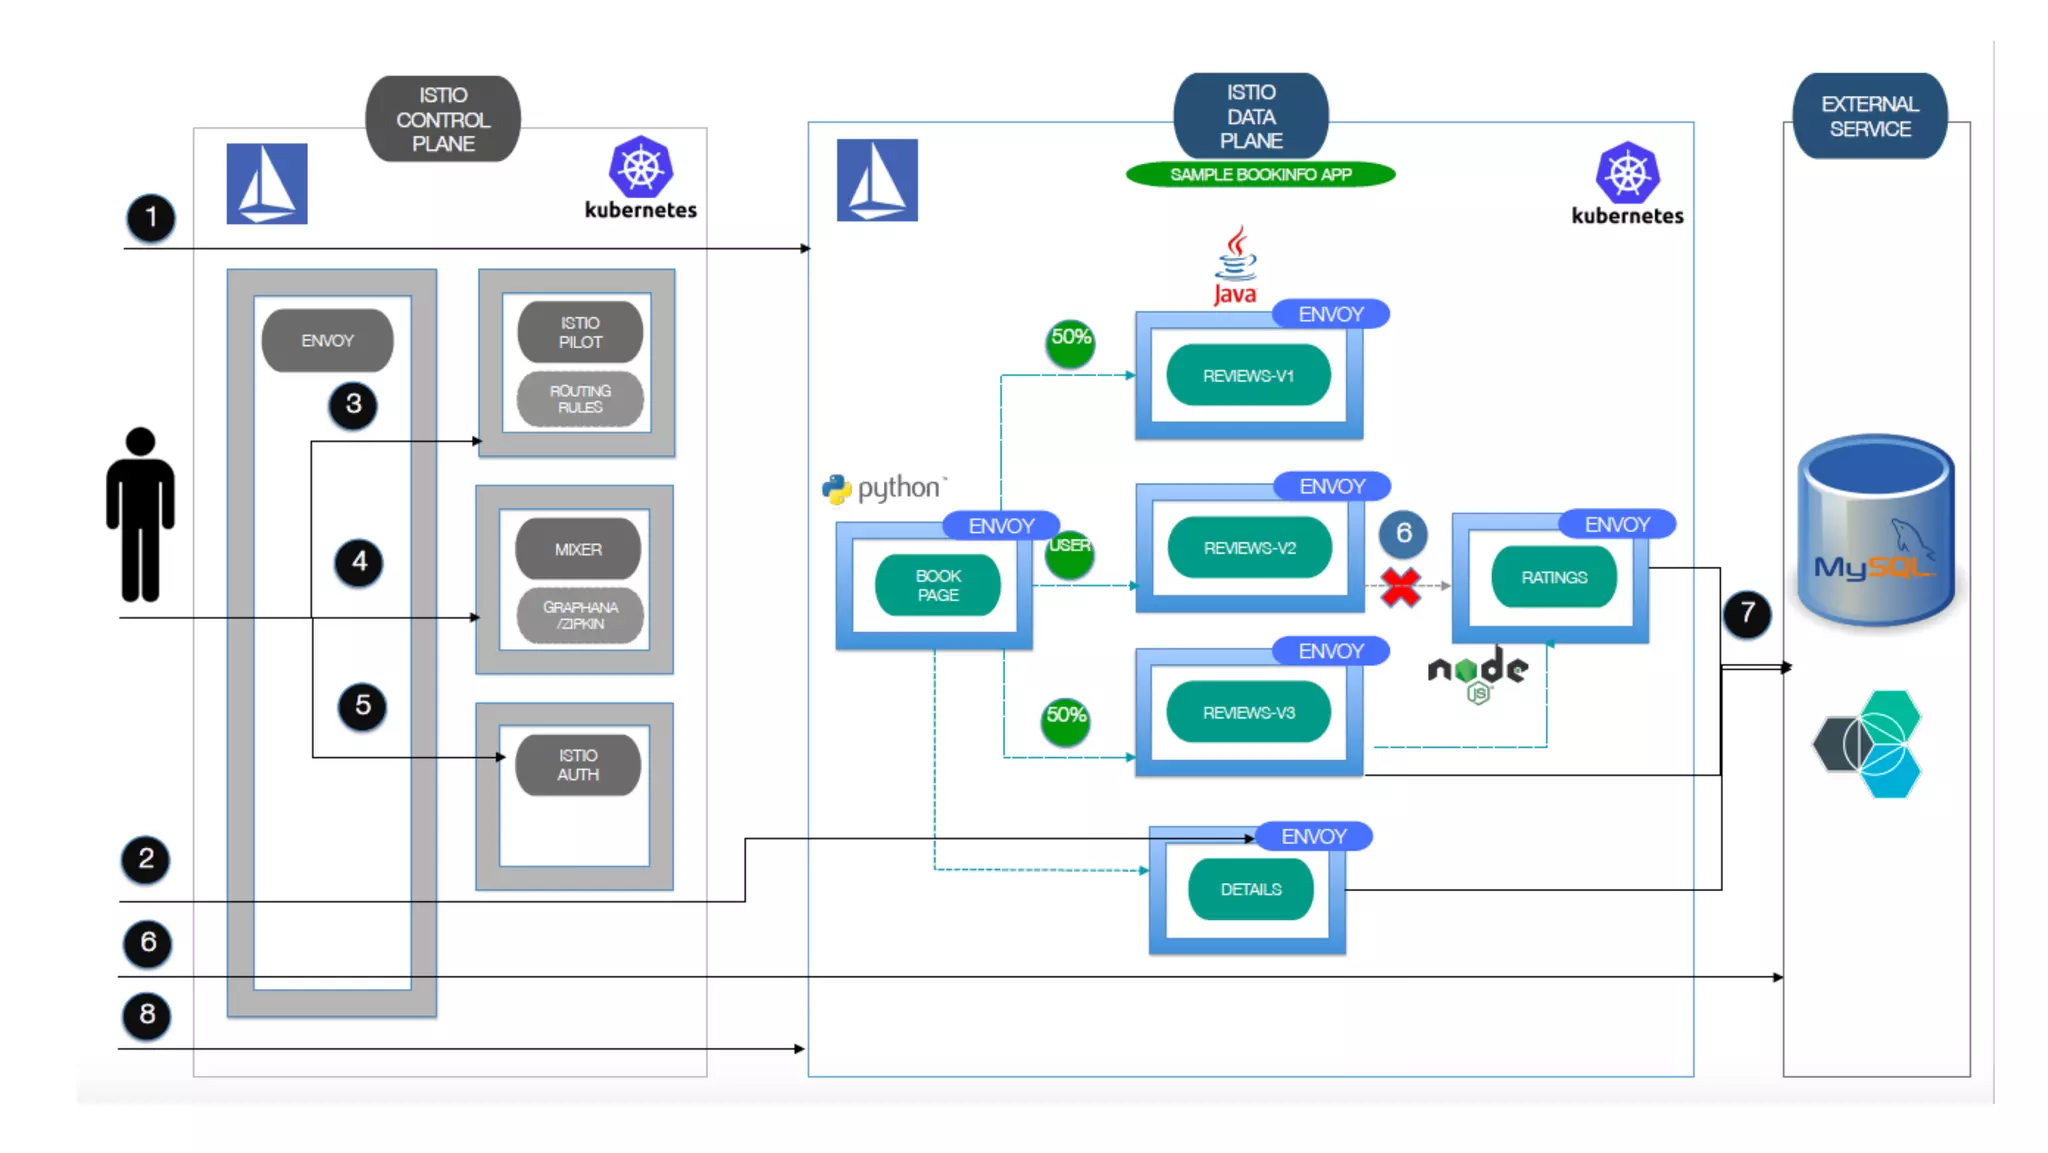Click the SAMPLE BOOKINFO APP green label

click(x=1260, y=174)
